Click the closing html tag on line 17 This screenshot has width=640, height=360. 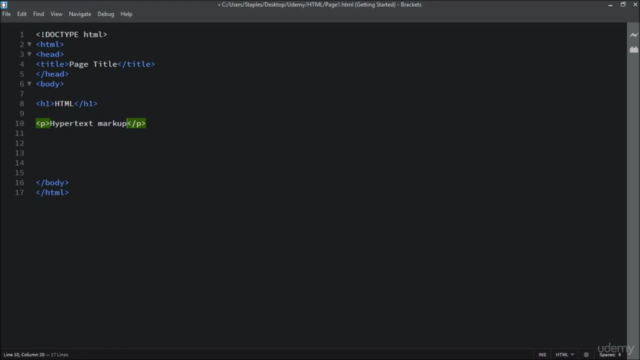pyautogui.click(x=52, y=192)
